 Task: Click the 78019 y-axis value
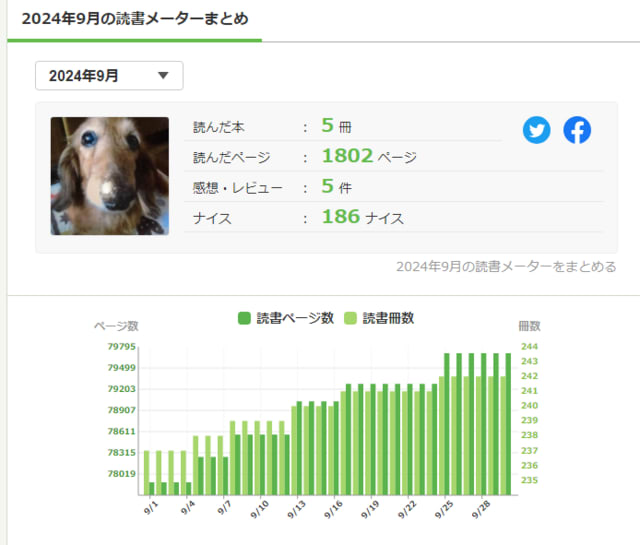click(x=121, y=474)
